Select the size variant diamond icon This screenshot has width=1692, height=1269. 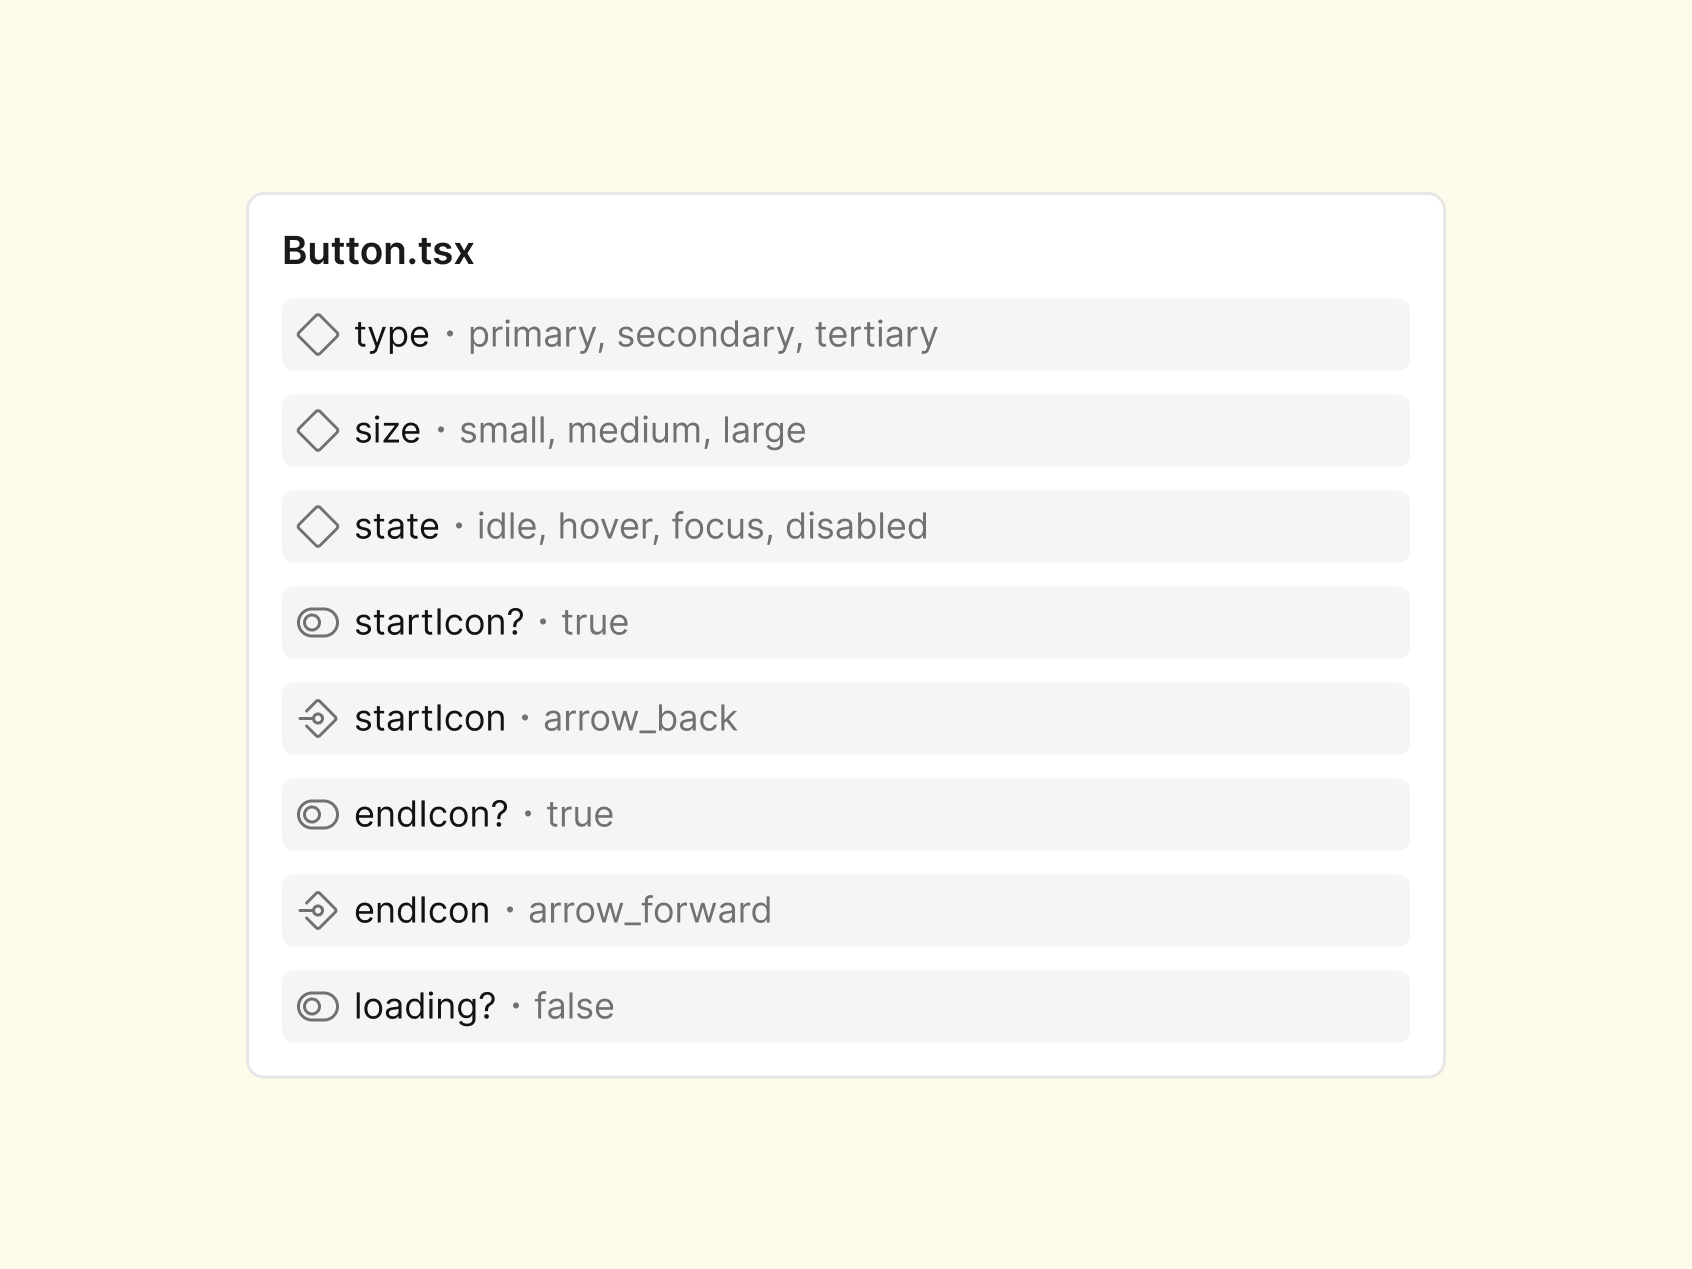(318, 430)
